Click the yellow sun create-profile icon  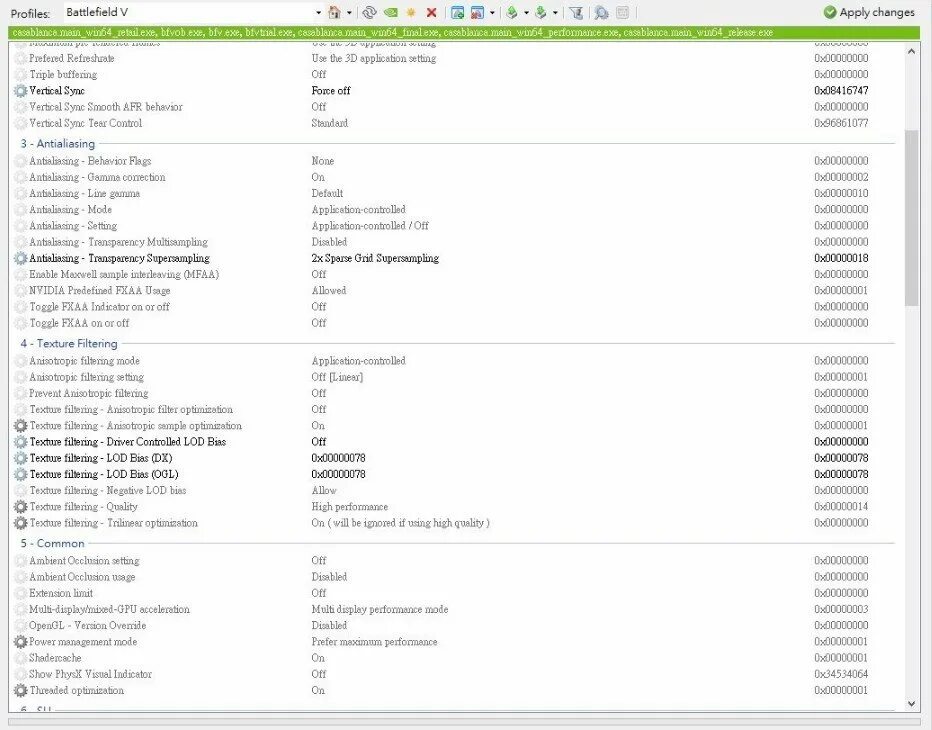coord(411,12)
